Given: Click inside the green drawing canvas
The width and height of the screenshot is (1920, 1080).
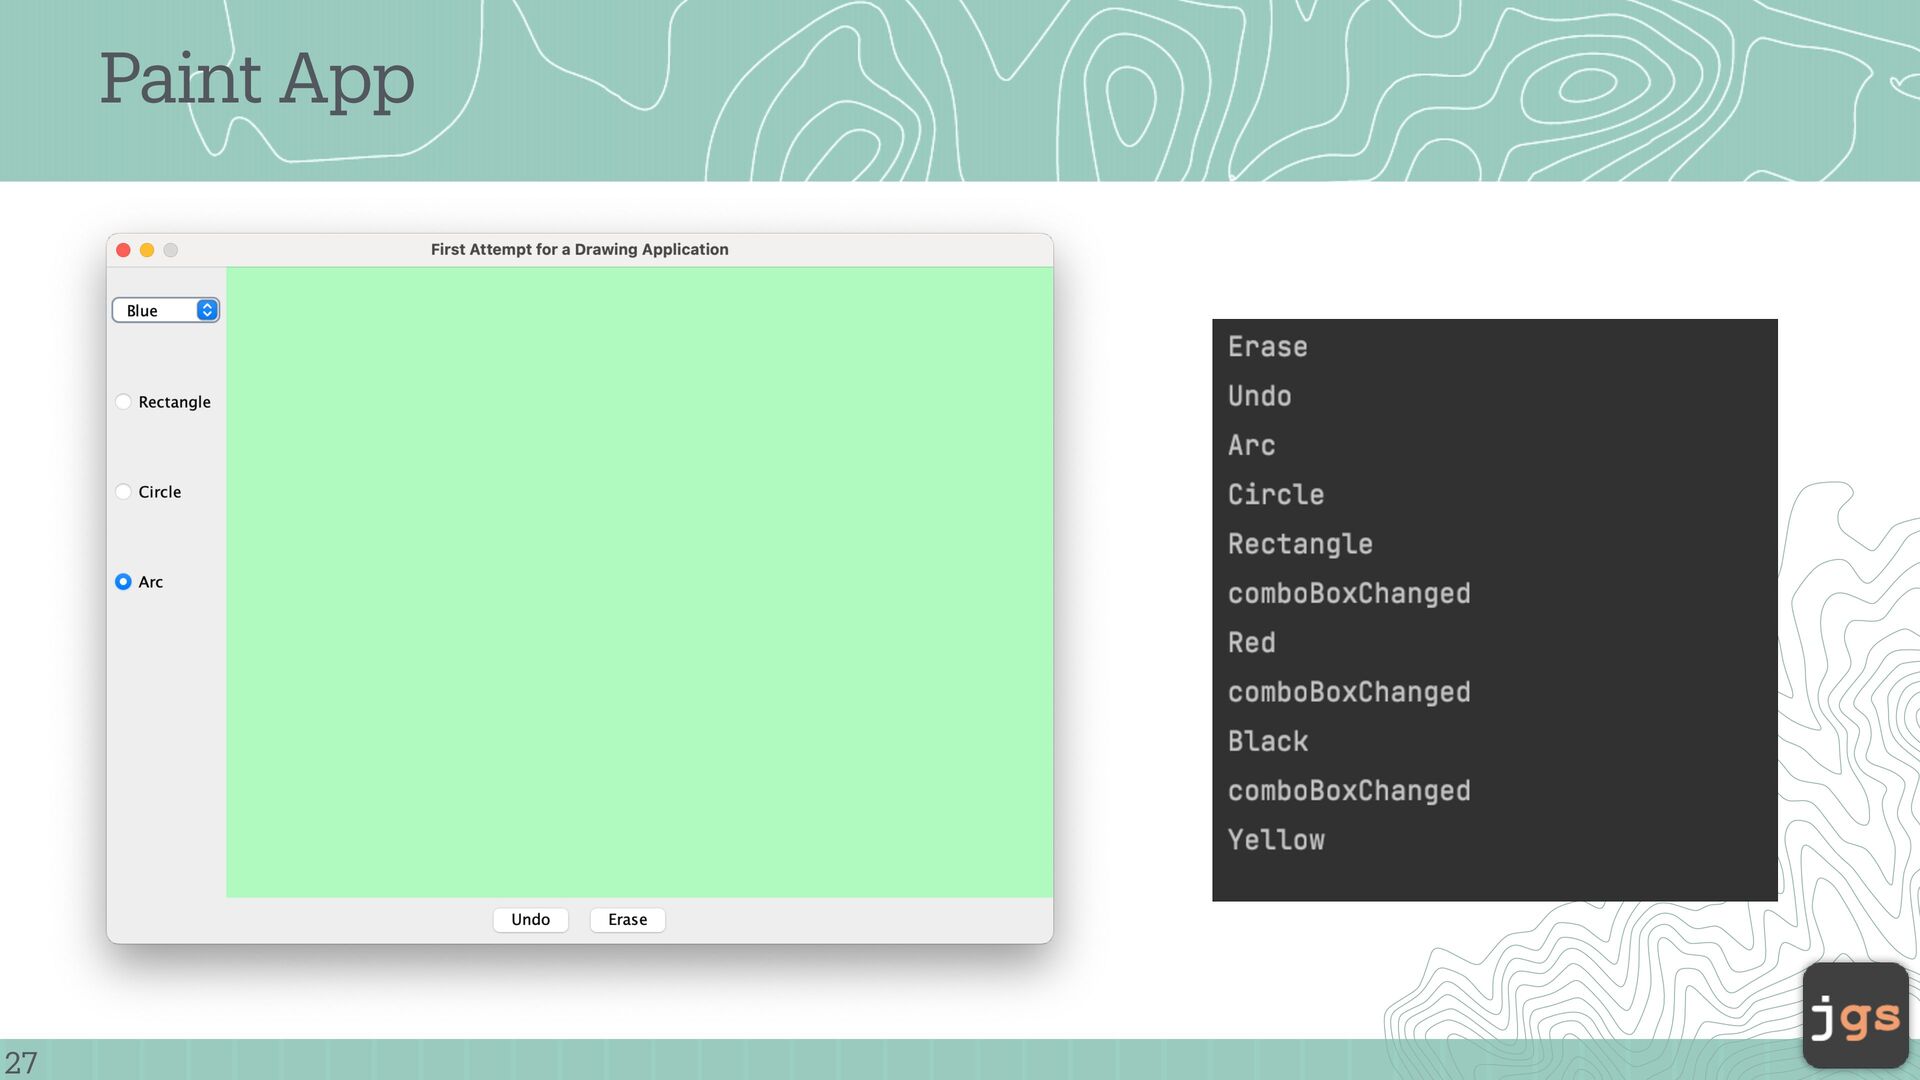Looking at the screenshot, I should click(x=640, y=582).
